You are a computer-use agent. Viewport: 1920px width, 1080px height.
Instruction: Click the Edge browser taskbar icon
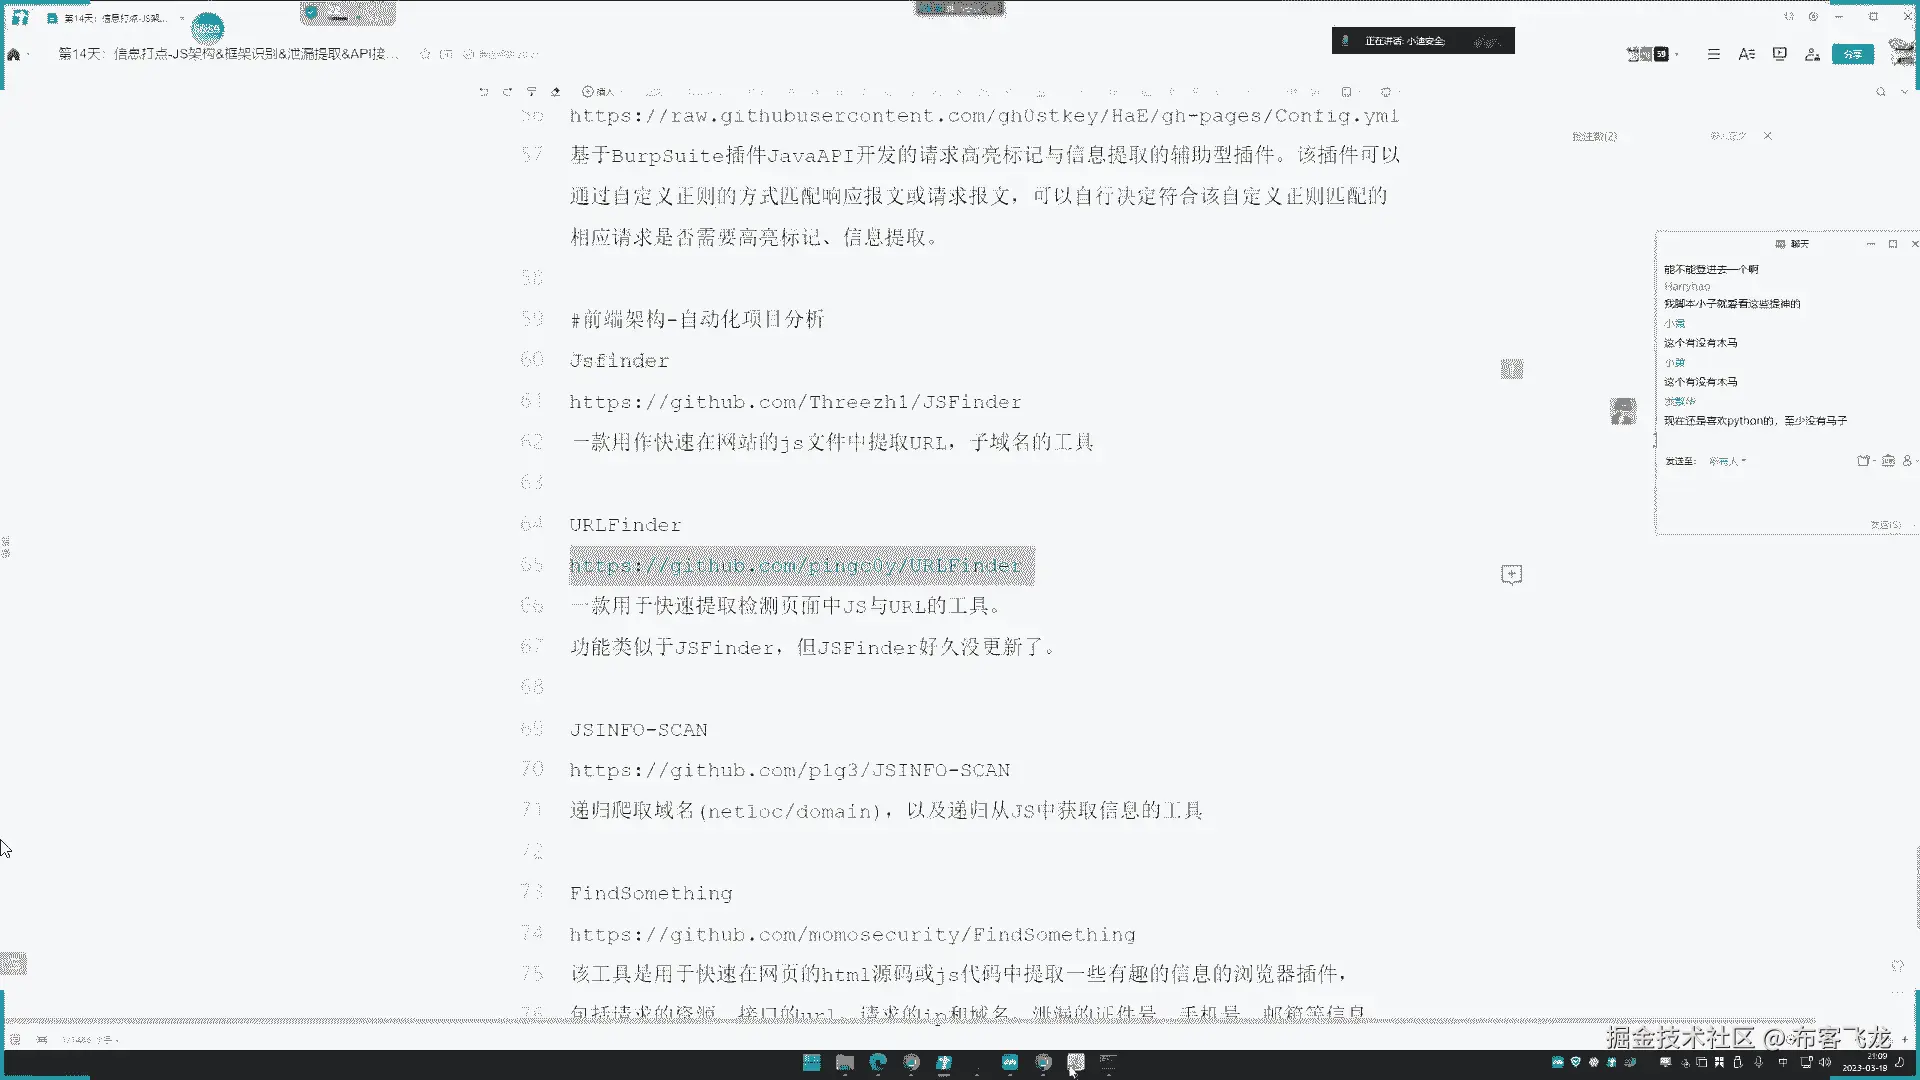click(878, 1062)
